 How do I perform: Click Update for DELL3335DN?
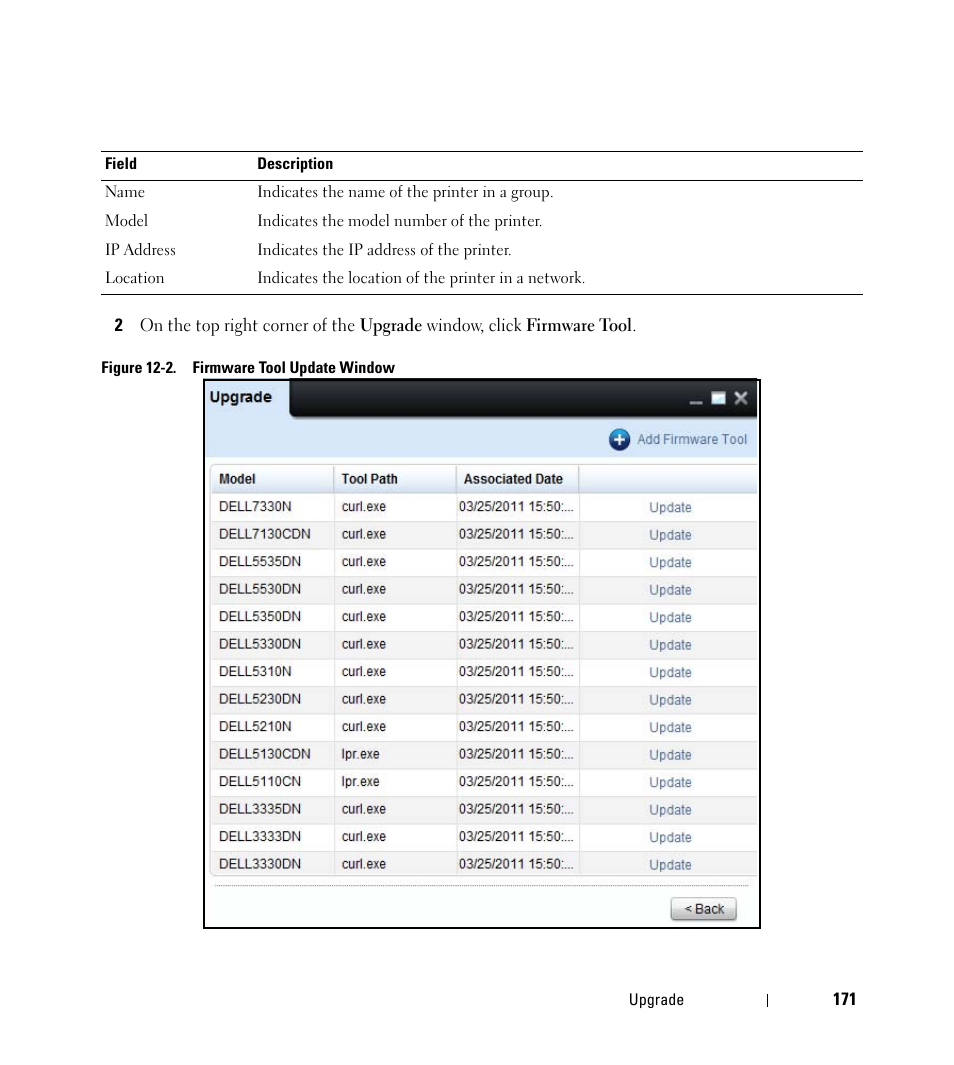pos(669,810)
